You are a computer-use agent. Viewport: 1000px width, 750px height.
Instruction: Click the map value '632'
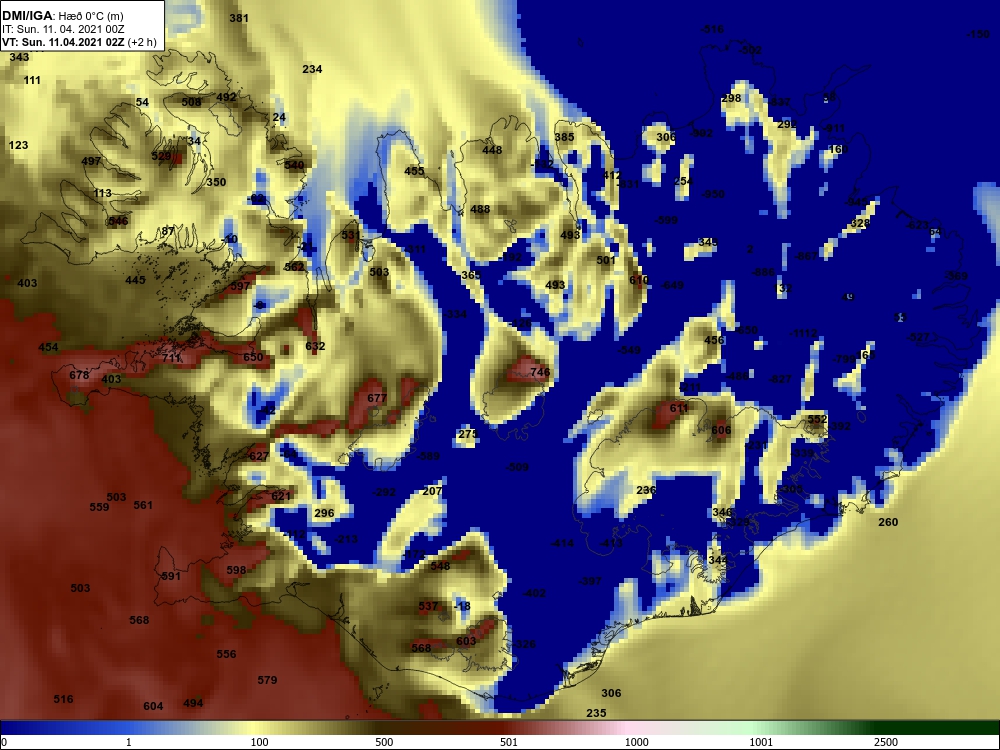[315, 346]
